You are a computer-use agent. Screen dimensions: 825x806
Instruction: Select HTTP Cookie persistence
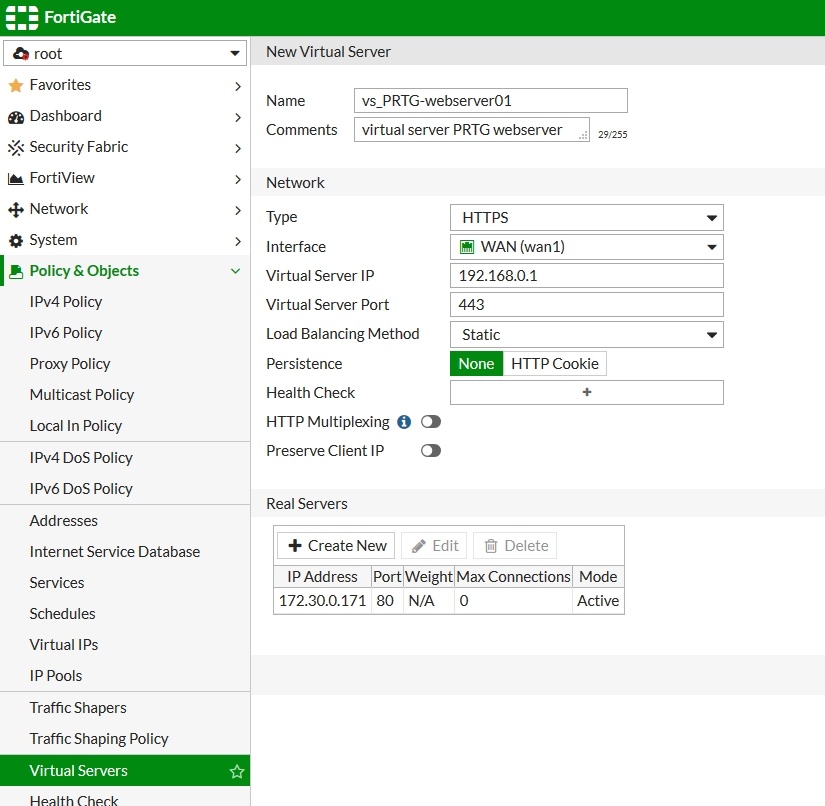[554, 363]
